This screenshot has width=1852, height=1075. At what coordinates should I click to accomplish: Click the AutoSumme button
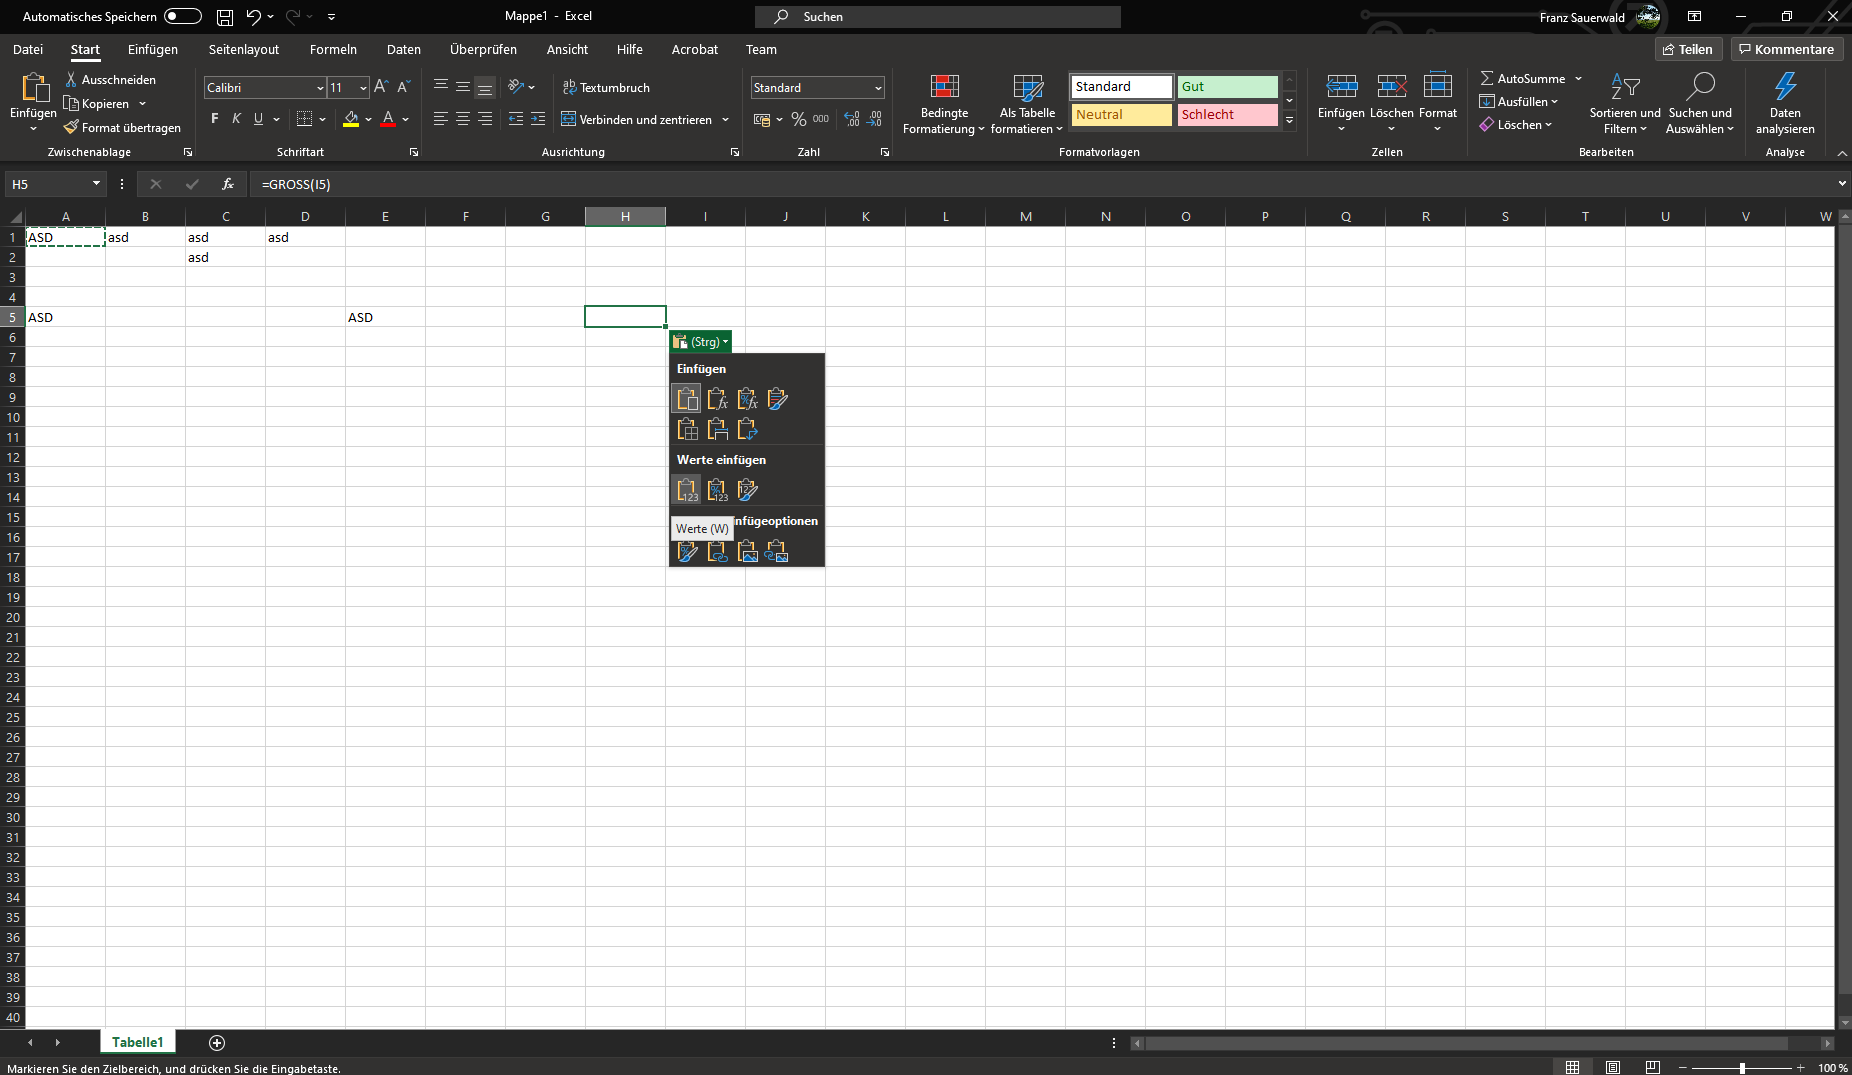[1523, 78]
